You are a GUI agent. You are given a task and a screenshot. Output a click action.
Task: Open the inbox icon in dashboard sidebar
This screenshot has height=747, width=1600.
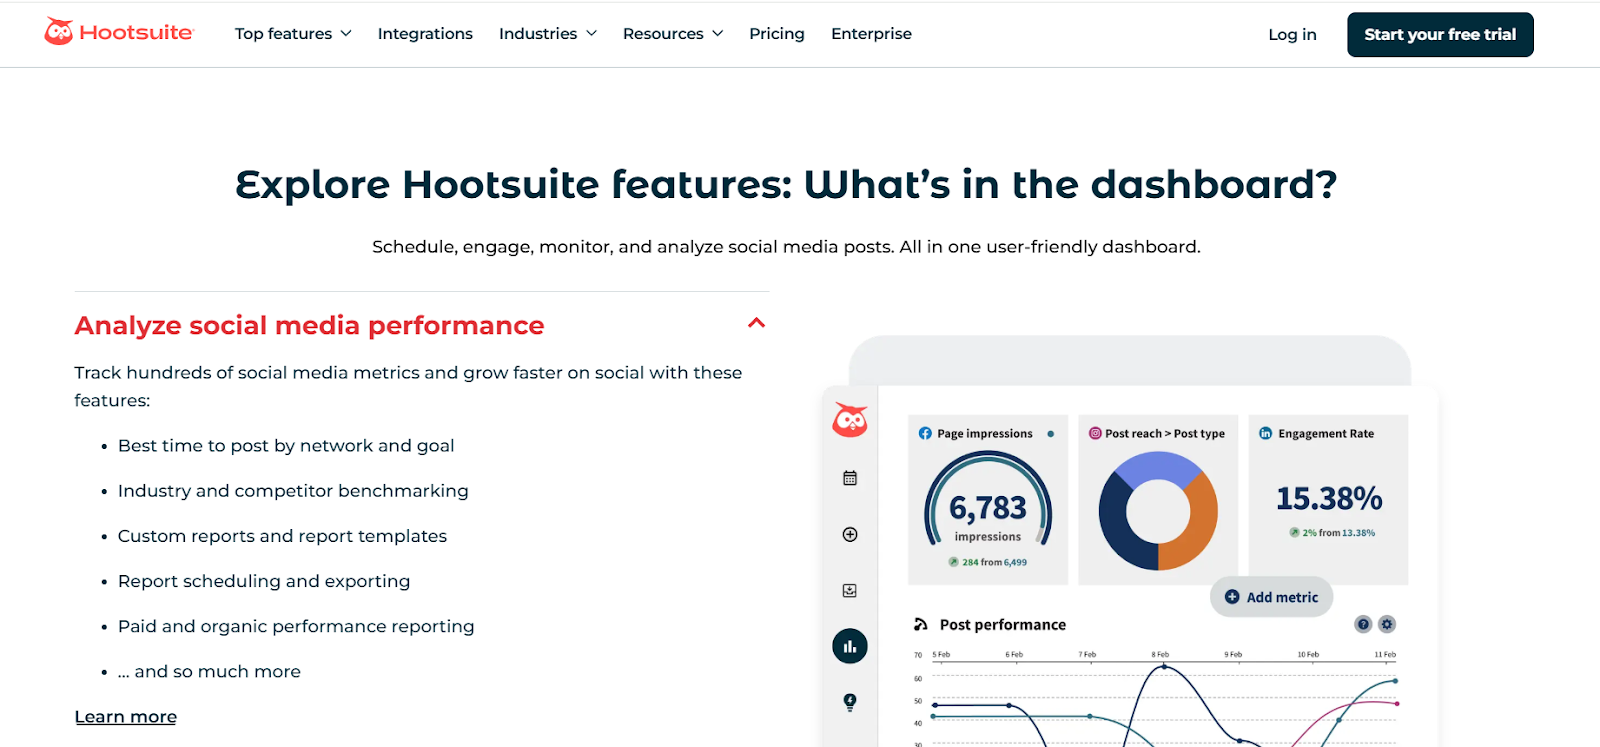tap(850, 590)
